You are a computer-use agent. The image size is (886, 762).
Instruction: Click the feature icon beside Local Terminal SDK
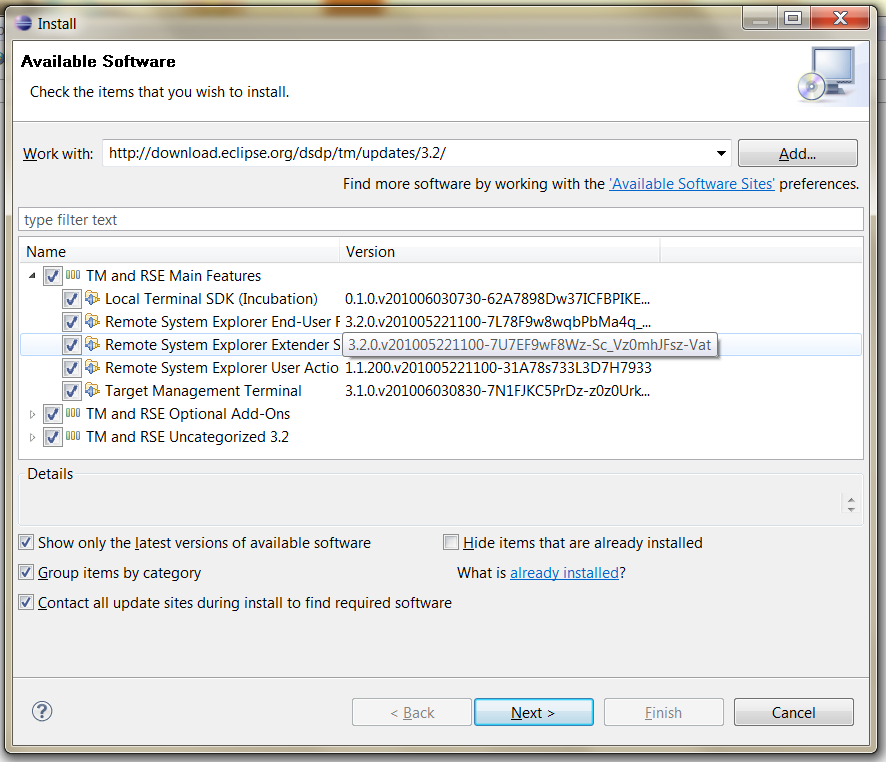point(92,298)
